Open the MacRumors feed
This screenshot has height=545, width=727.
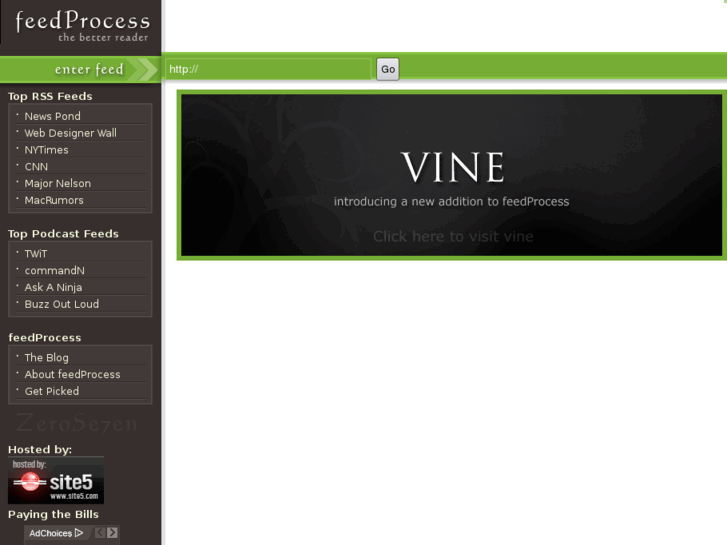point(54,200)
